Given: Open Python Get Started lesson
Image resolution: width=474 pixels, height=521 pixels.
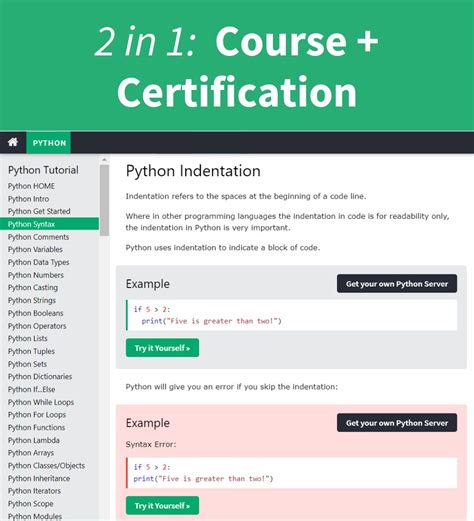Looking at the screenshot, I should (x=39, y=211).
